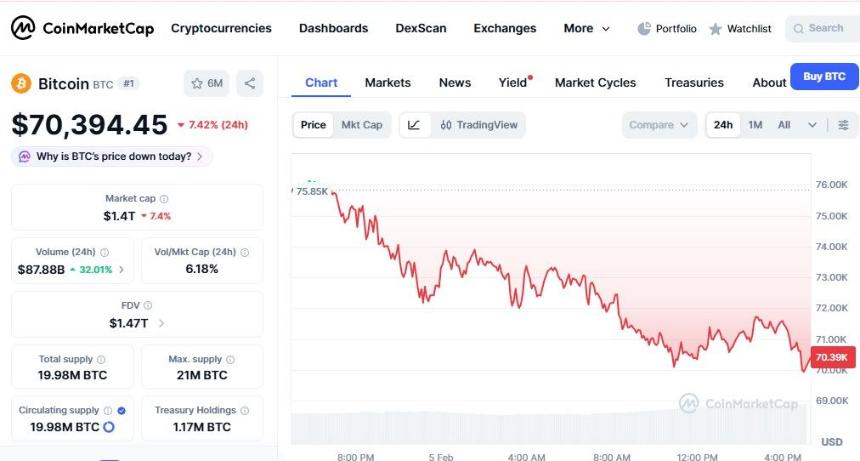Switch to TradingView chart mode

(x=479, y=125)
